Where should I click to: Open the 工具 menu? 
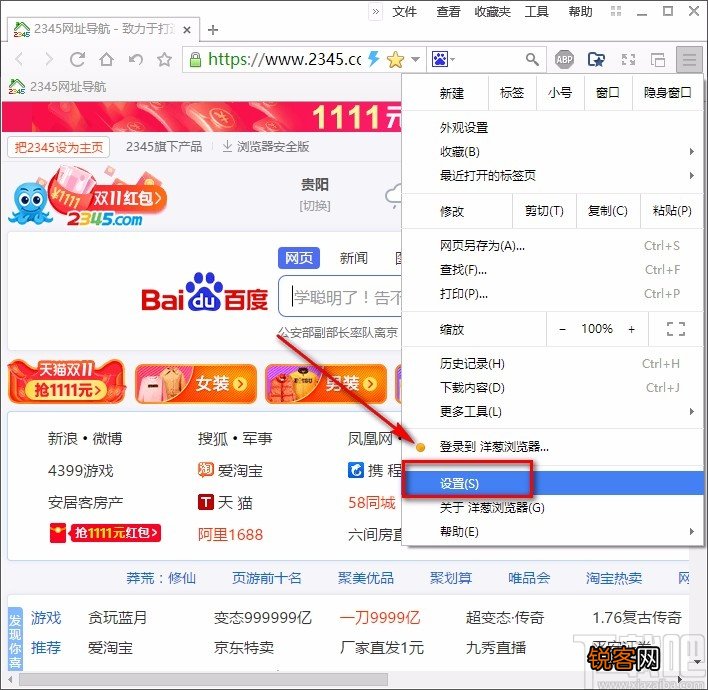tap(536, 11)
